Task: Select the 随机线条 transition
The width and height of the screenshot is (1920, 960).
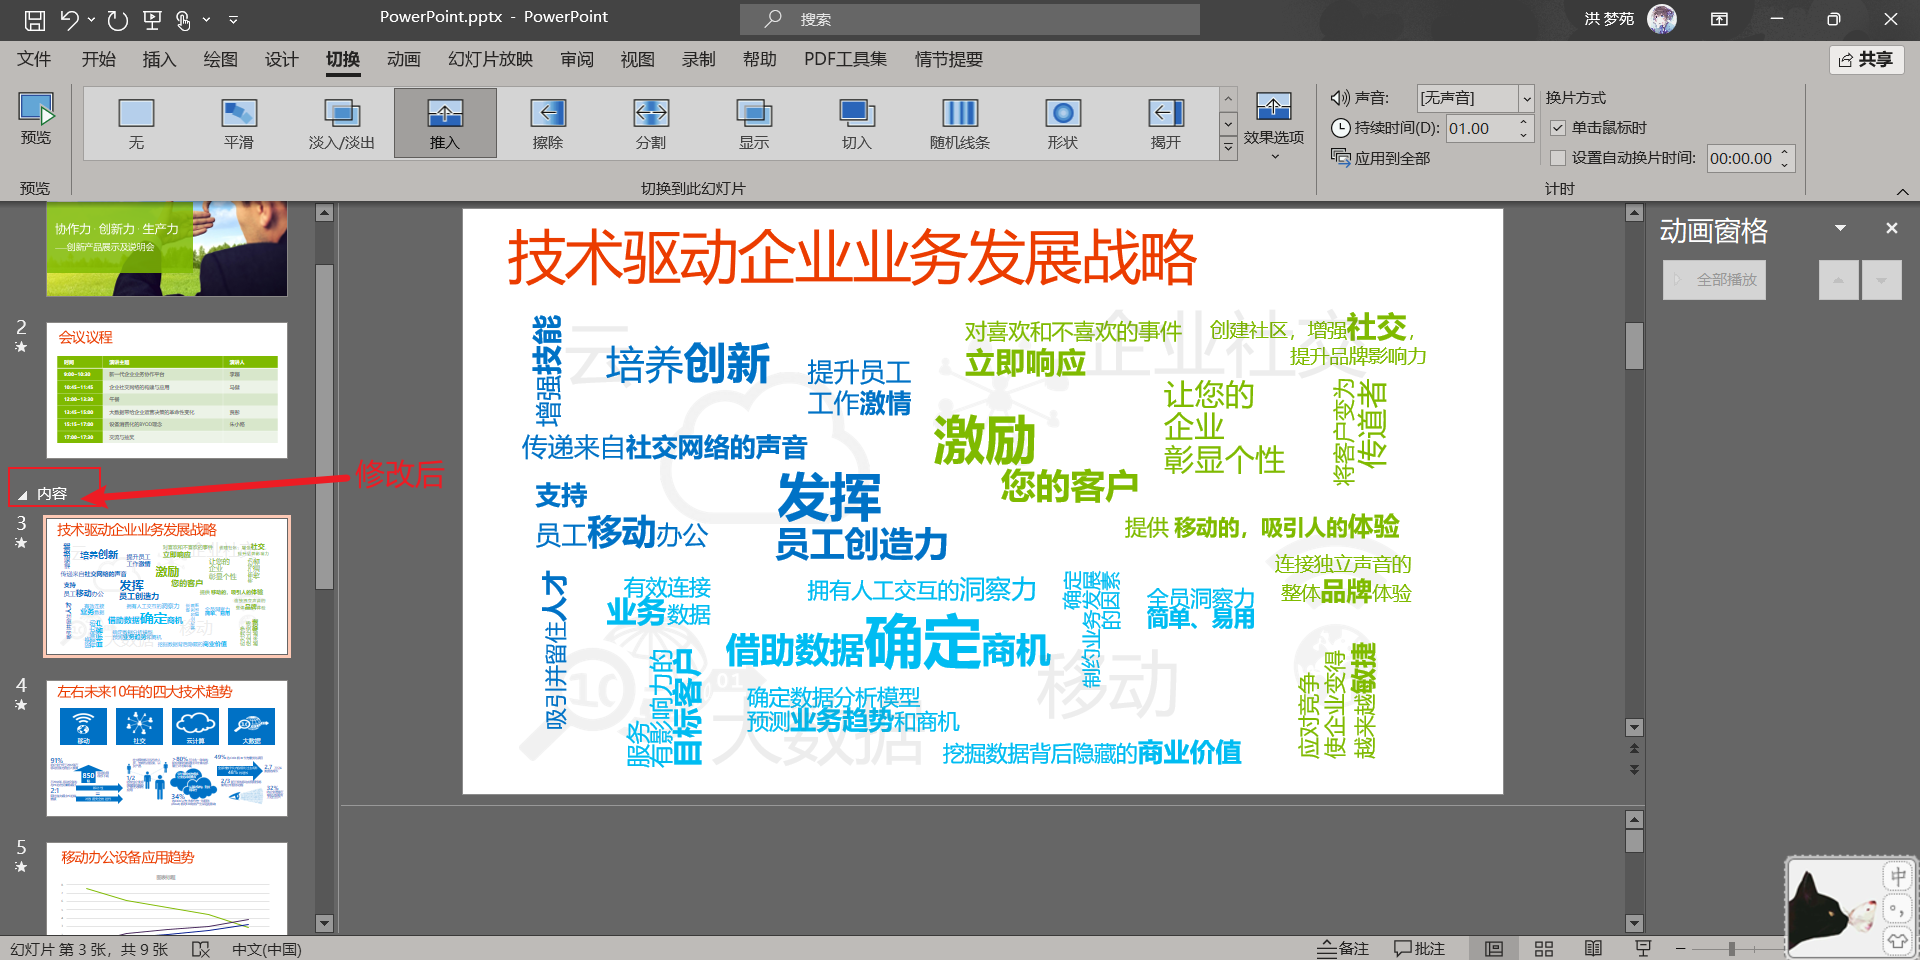Action: click(x=960, y=123)
